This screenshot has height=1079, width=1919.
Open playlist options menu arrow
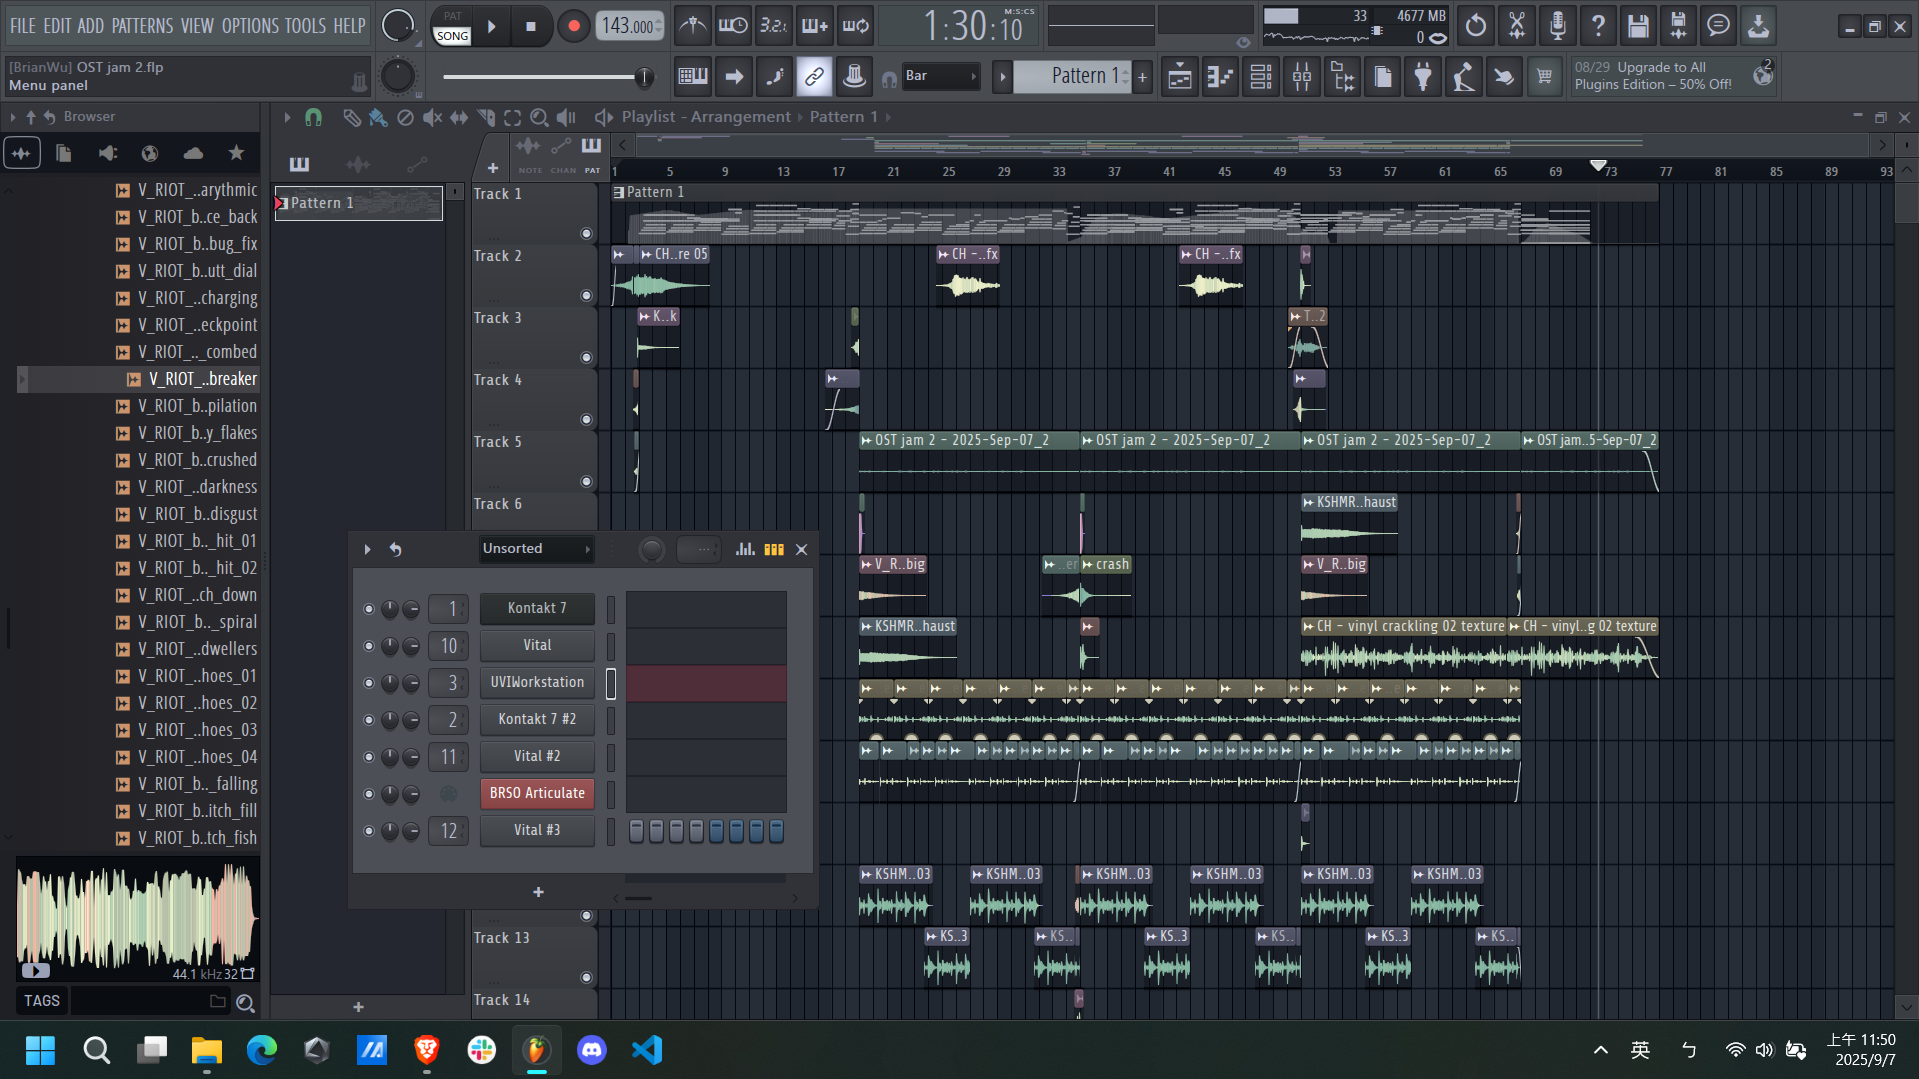point(287,117)
